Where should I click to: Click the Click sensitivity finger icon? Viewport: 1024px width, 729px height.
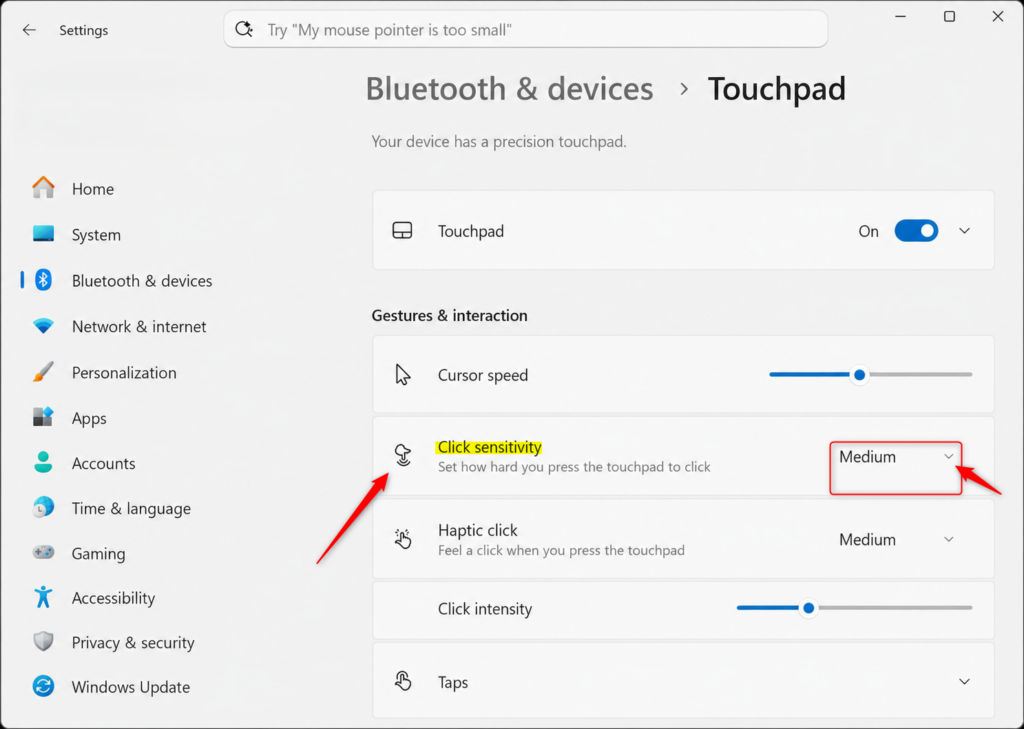403,455
